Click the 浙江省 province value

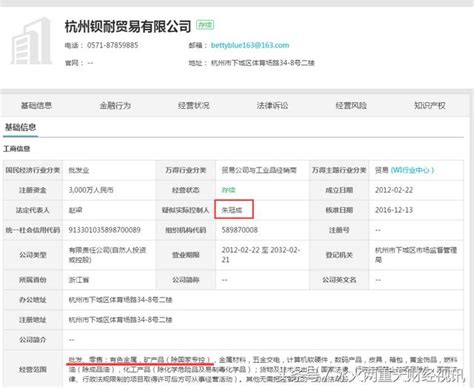point(79,280)
